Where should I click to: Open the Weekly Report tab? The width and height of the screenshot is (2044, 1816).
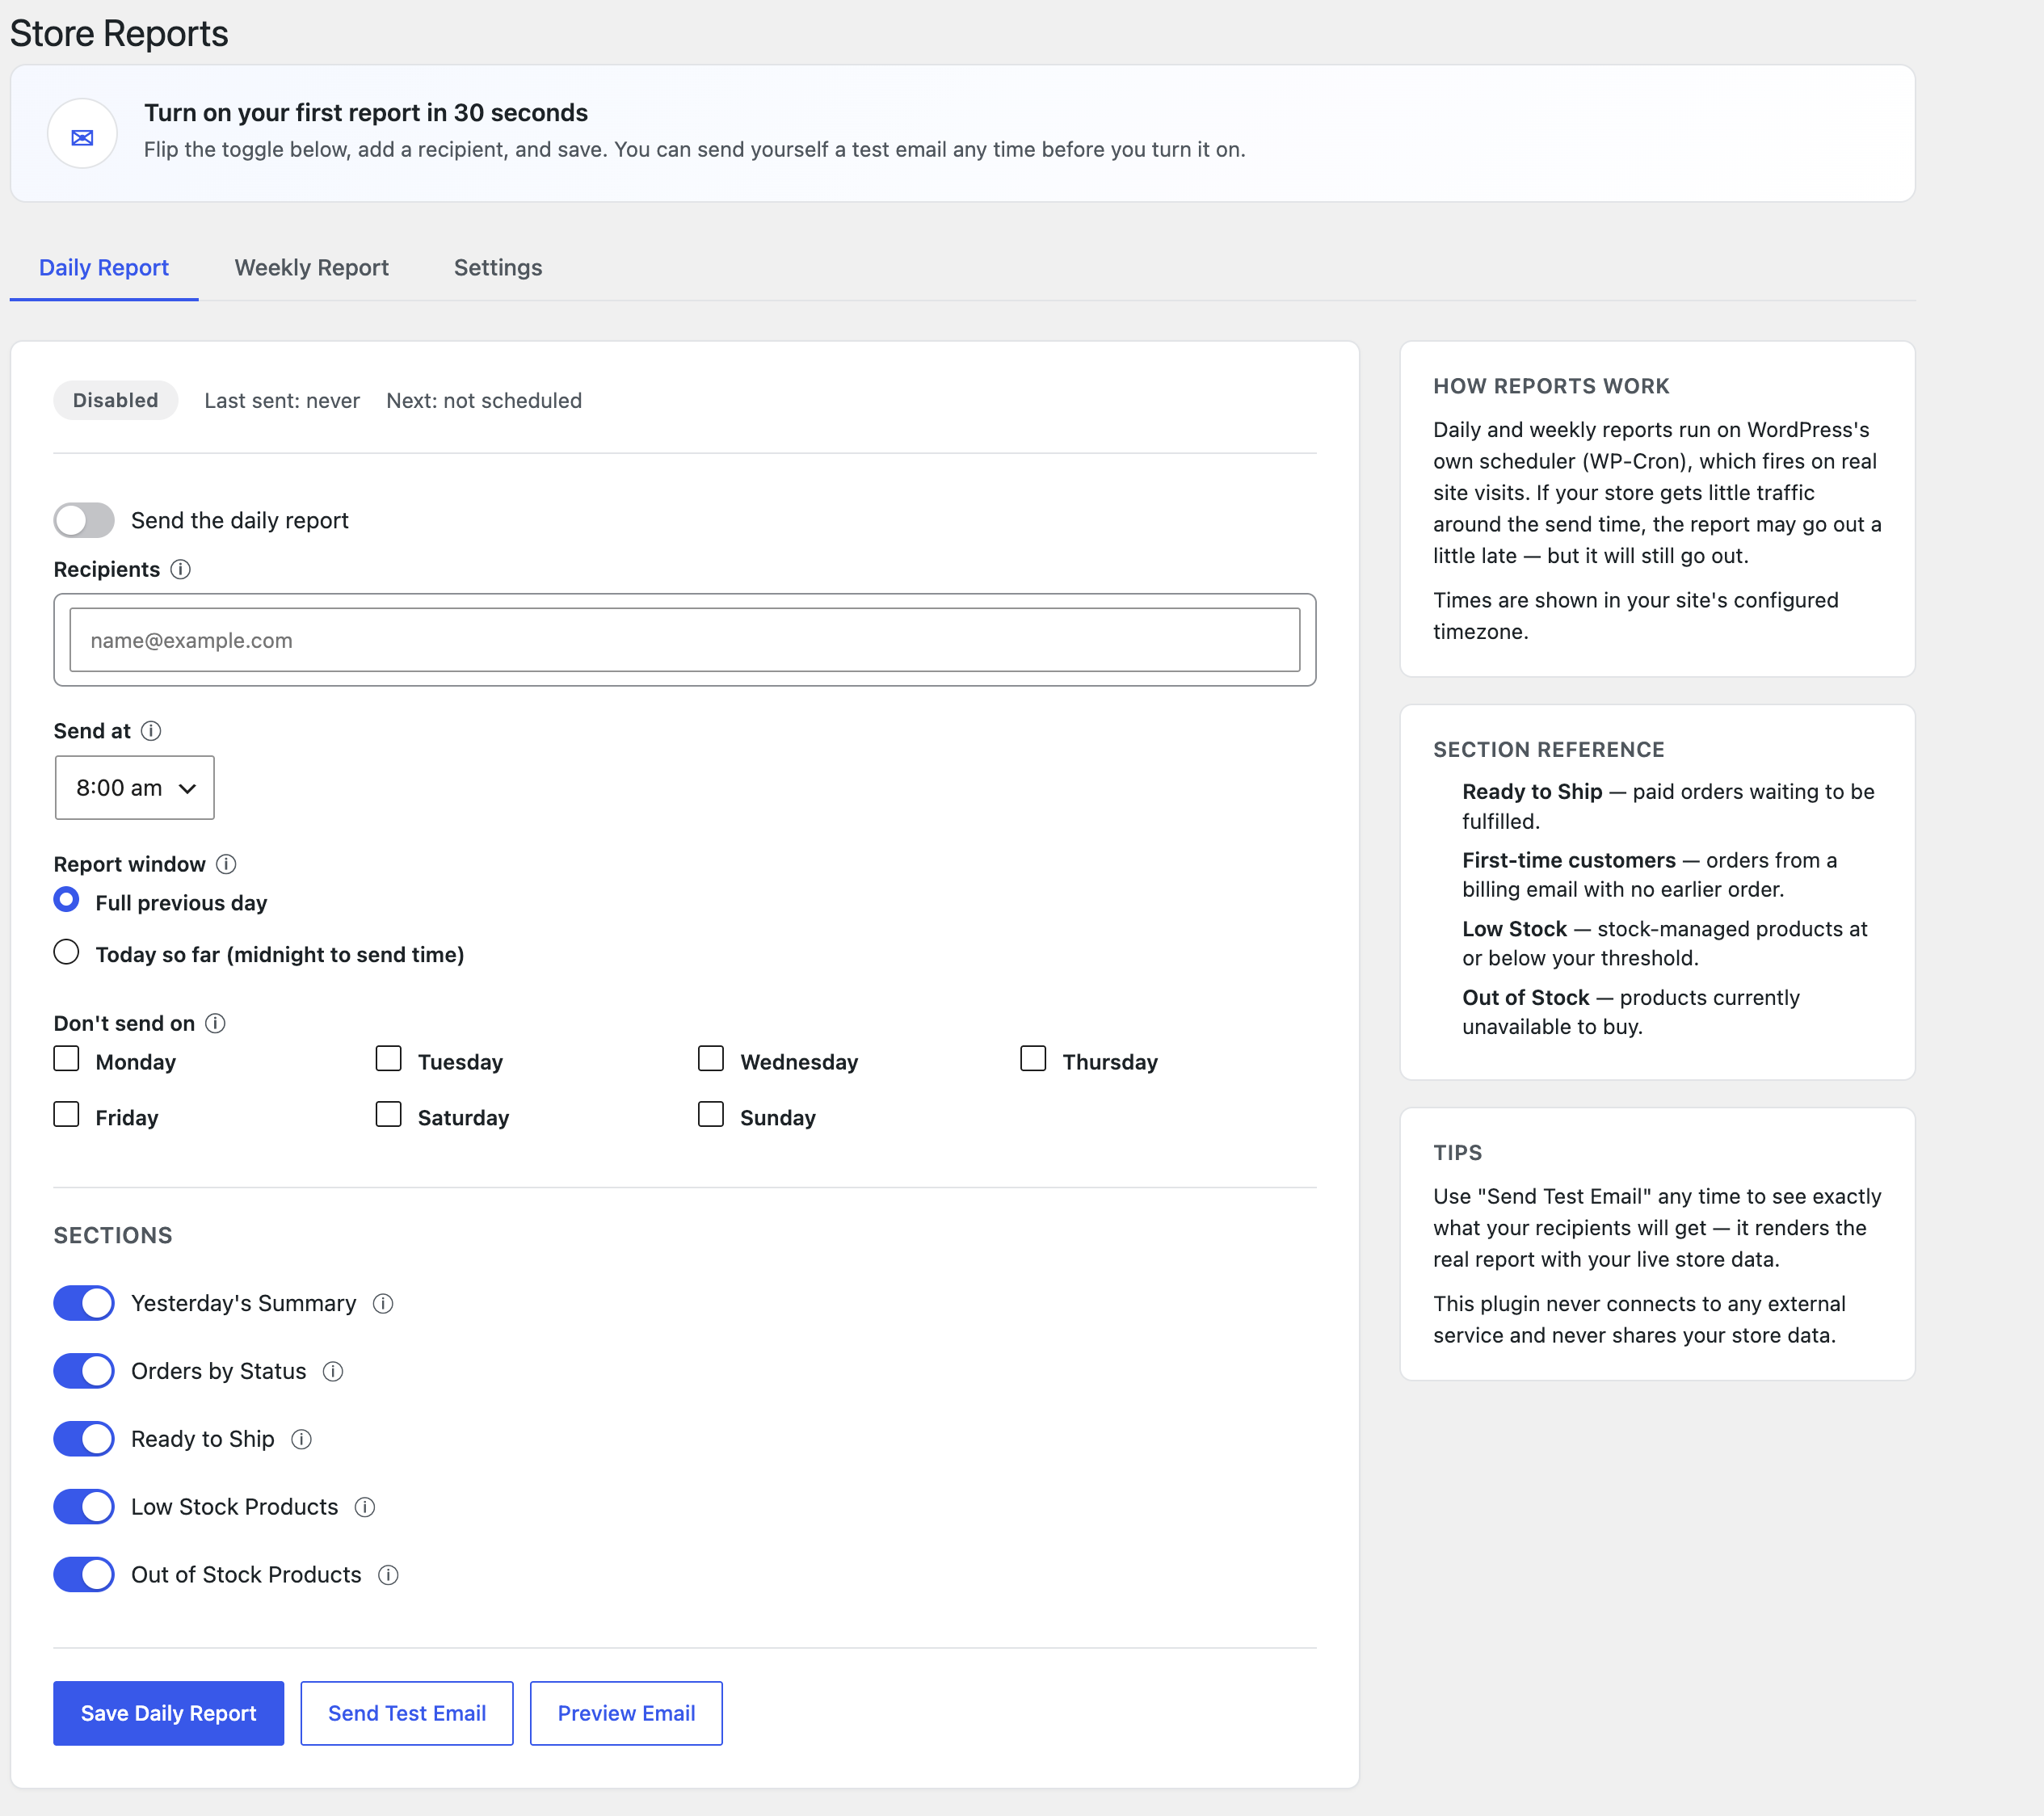tap(311, 268)
